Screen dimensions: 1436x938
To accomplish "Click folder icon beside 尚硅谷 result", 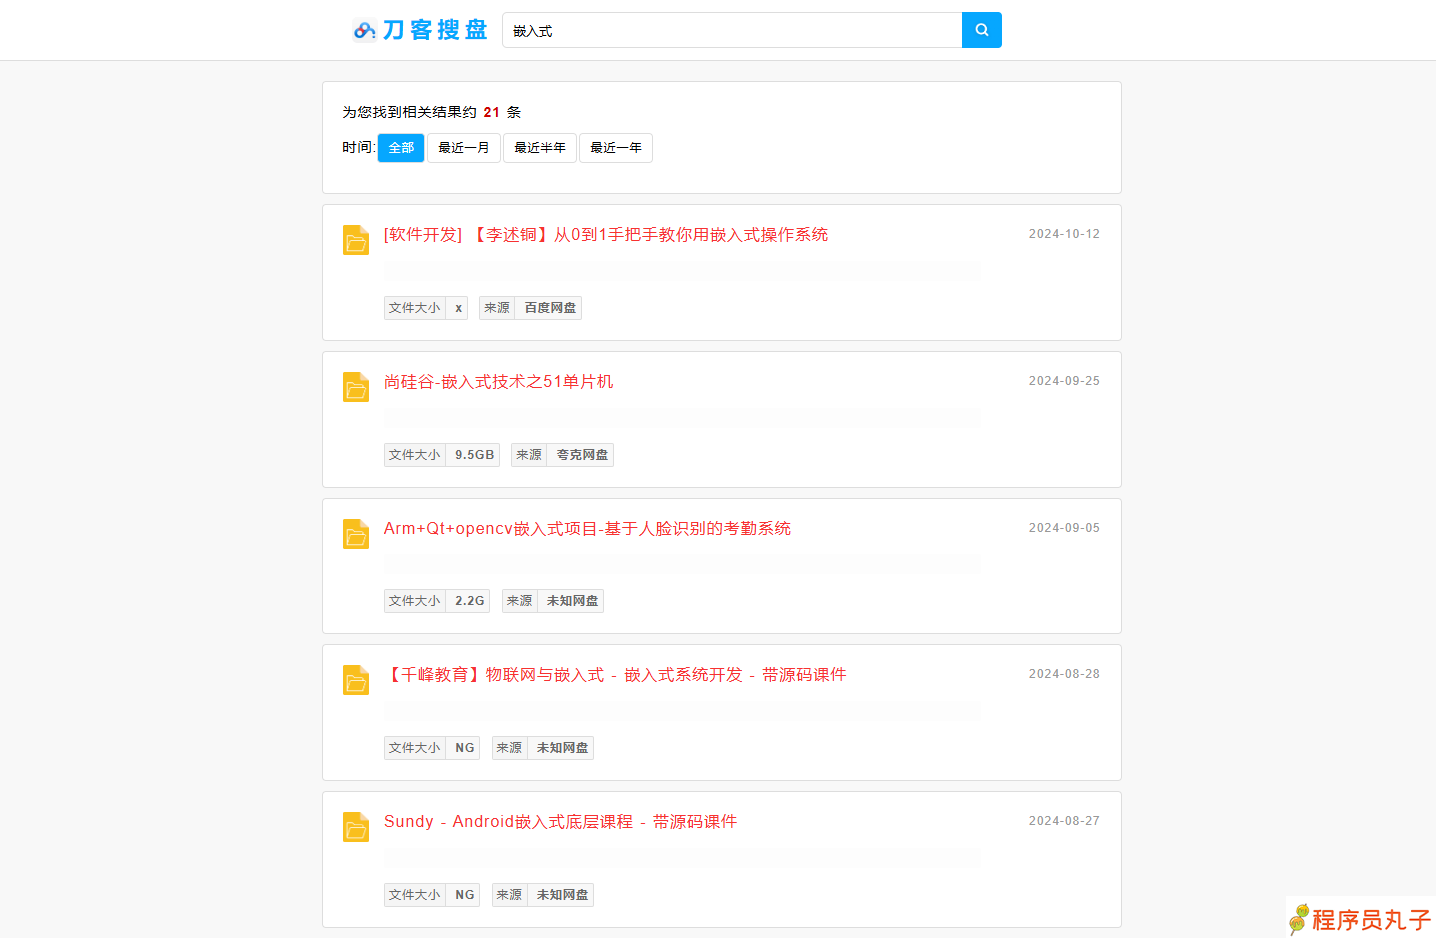I will [x=356, y=387].
